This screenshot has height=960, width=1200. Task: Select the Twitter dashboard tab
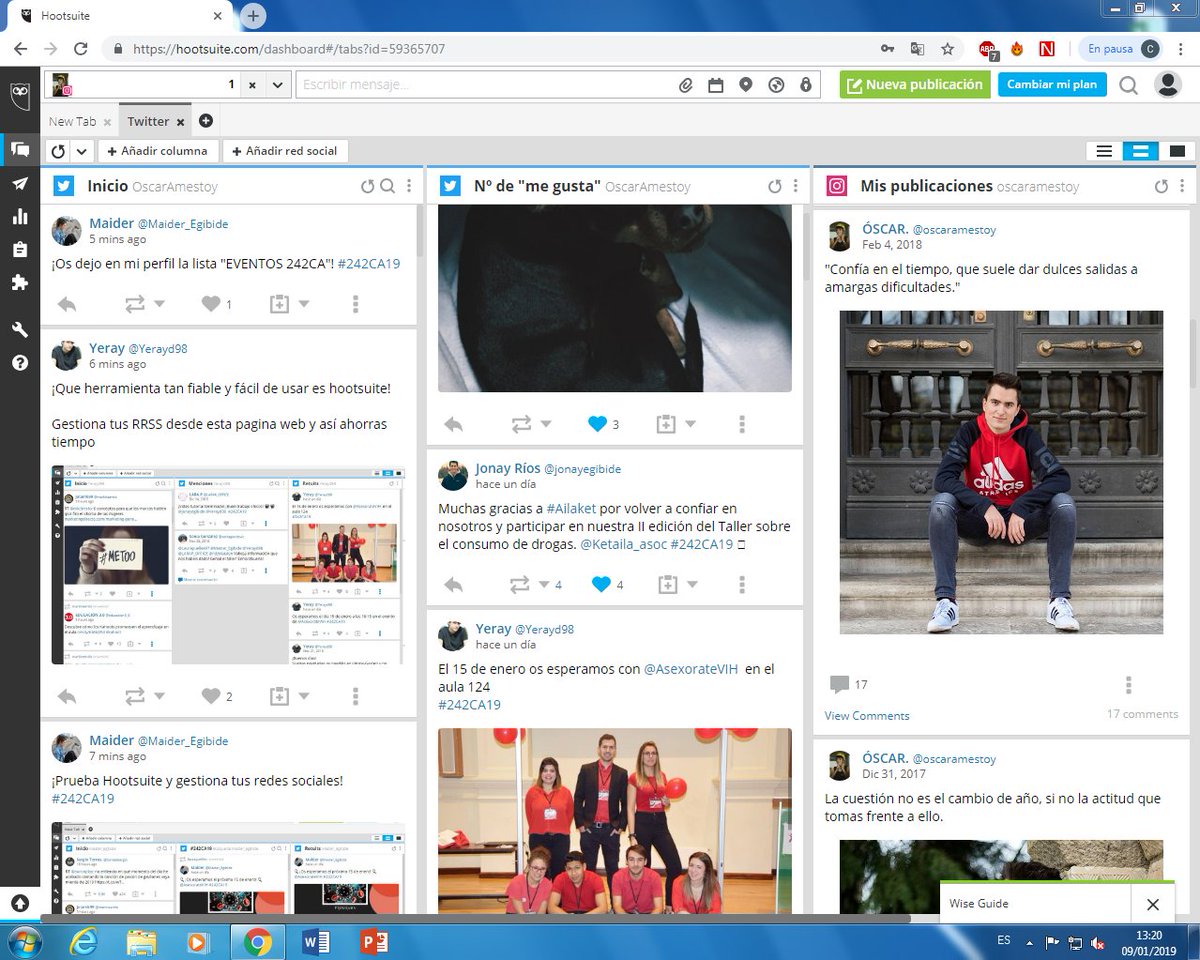point(148,121)
